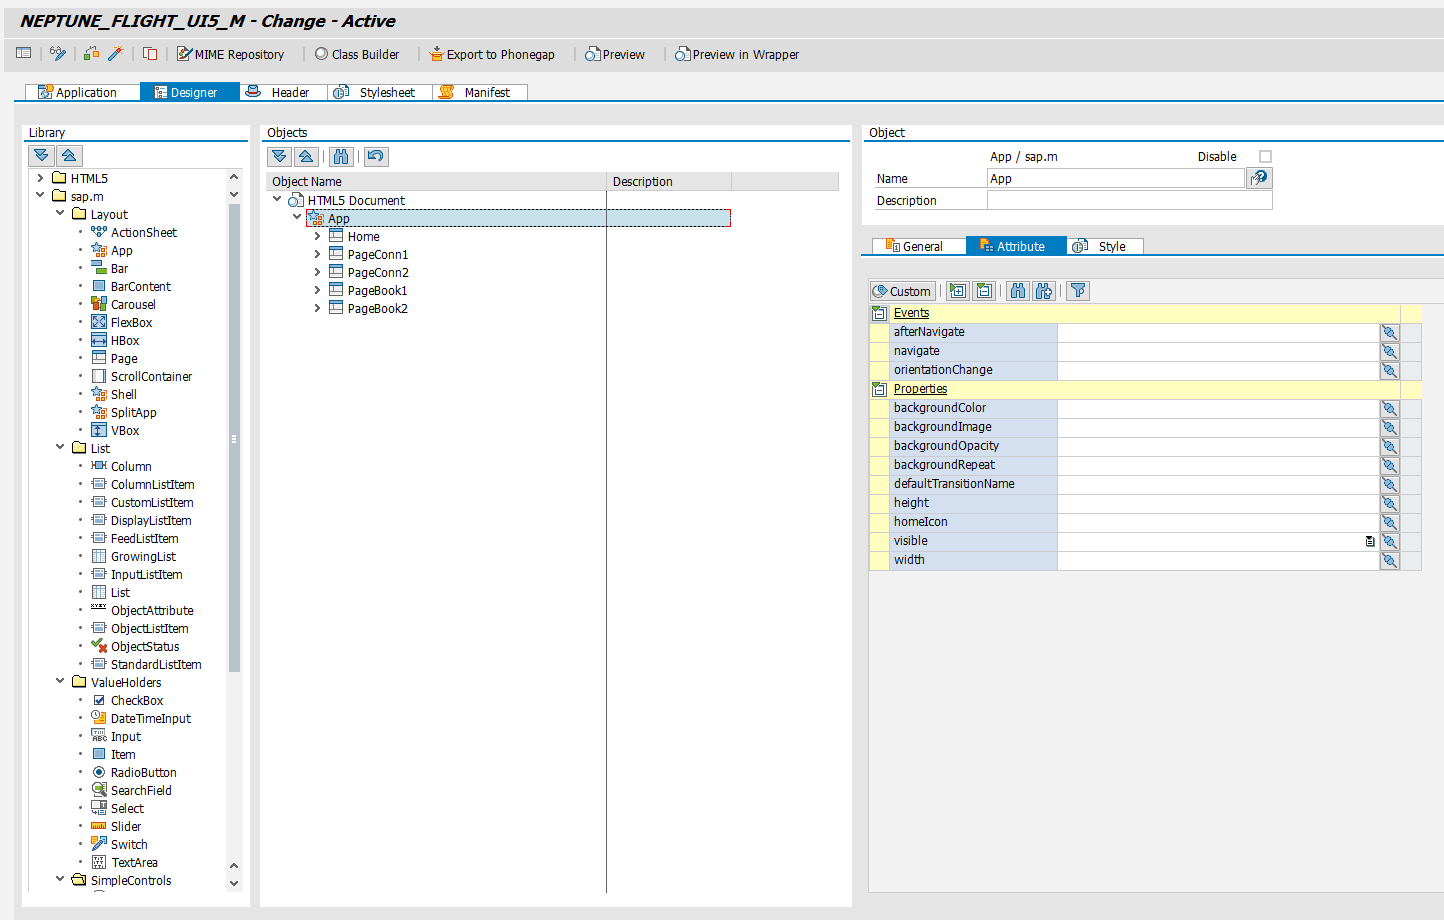Click the find-next binoculars-plus icon in attribute toolbar
Image resolution: width=1444 pixels, height=920 pixels.
(1045, 291)
